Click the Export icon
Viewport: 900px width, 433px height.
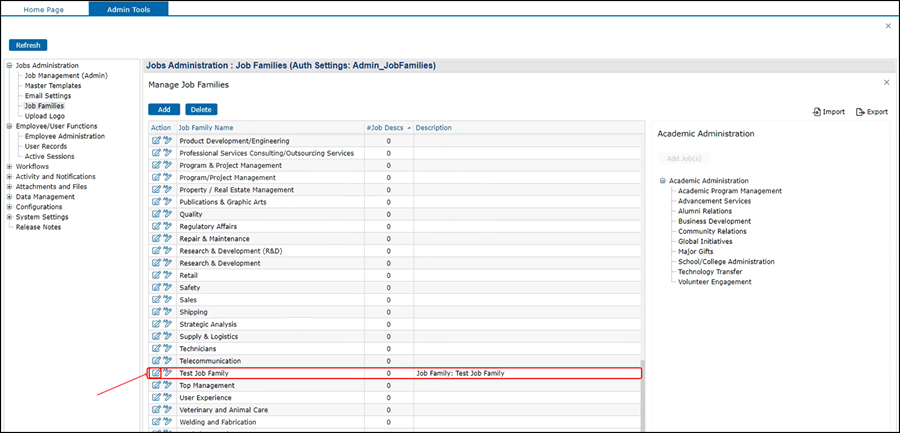click(x=860, y=112)
